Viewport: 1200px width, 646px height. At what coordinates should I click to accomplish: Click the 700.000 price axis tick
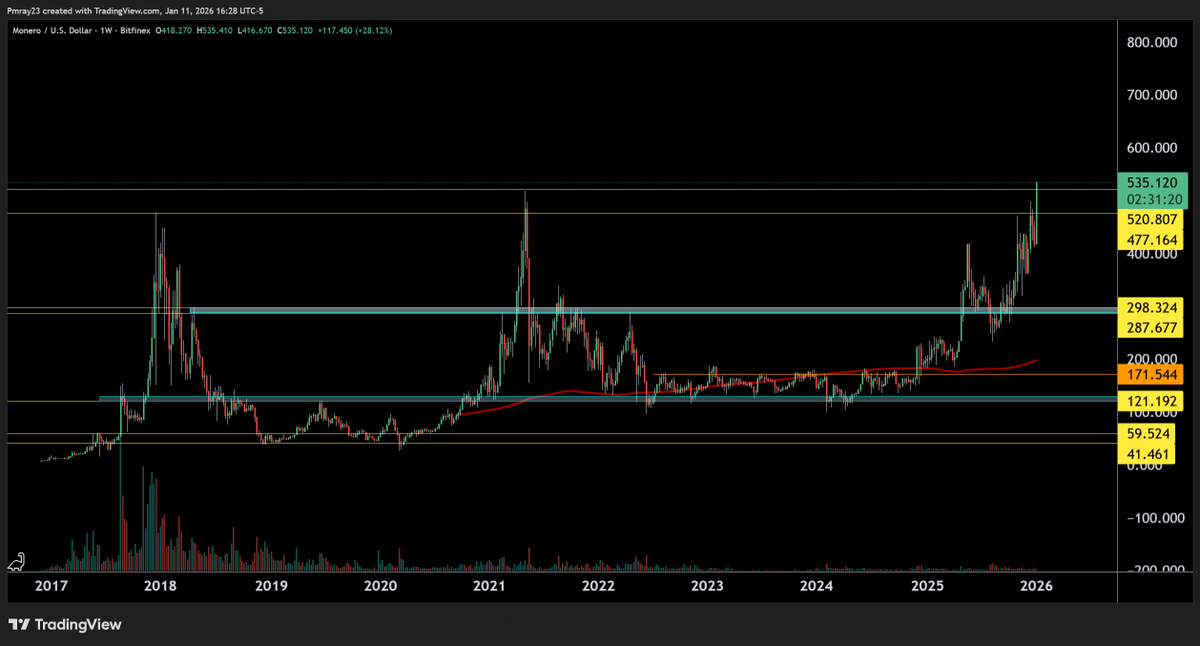(1152, 95)
